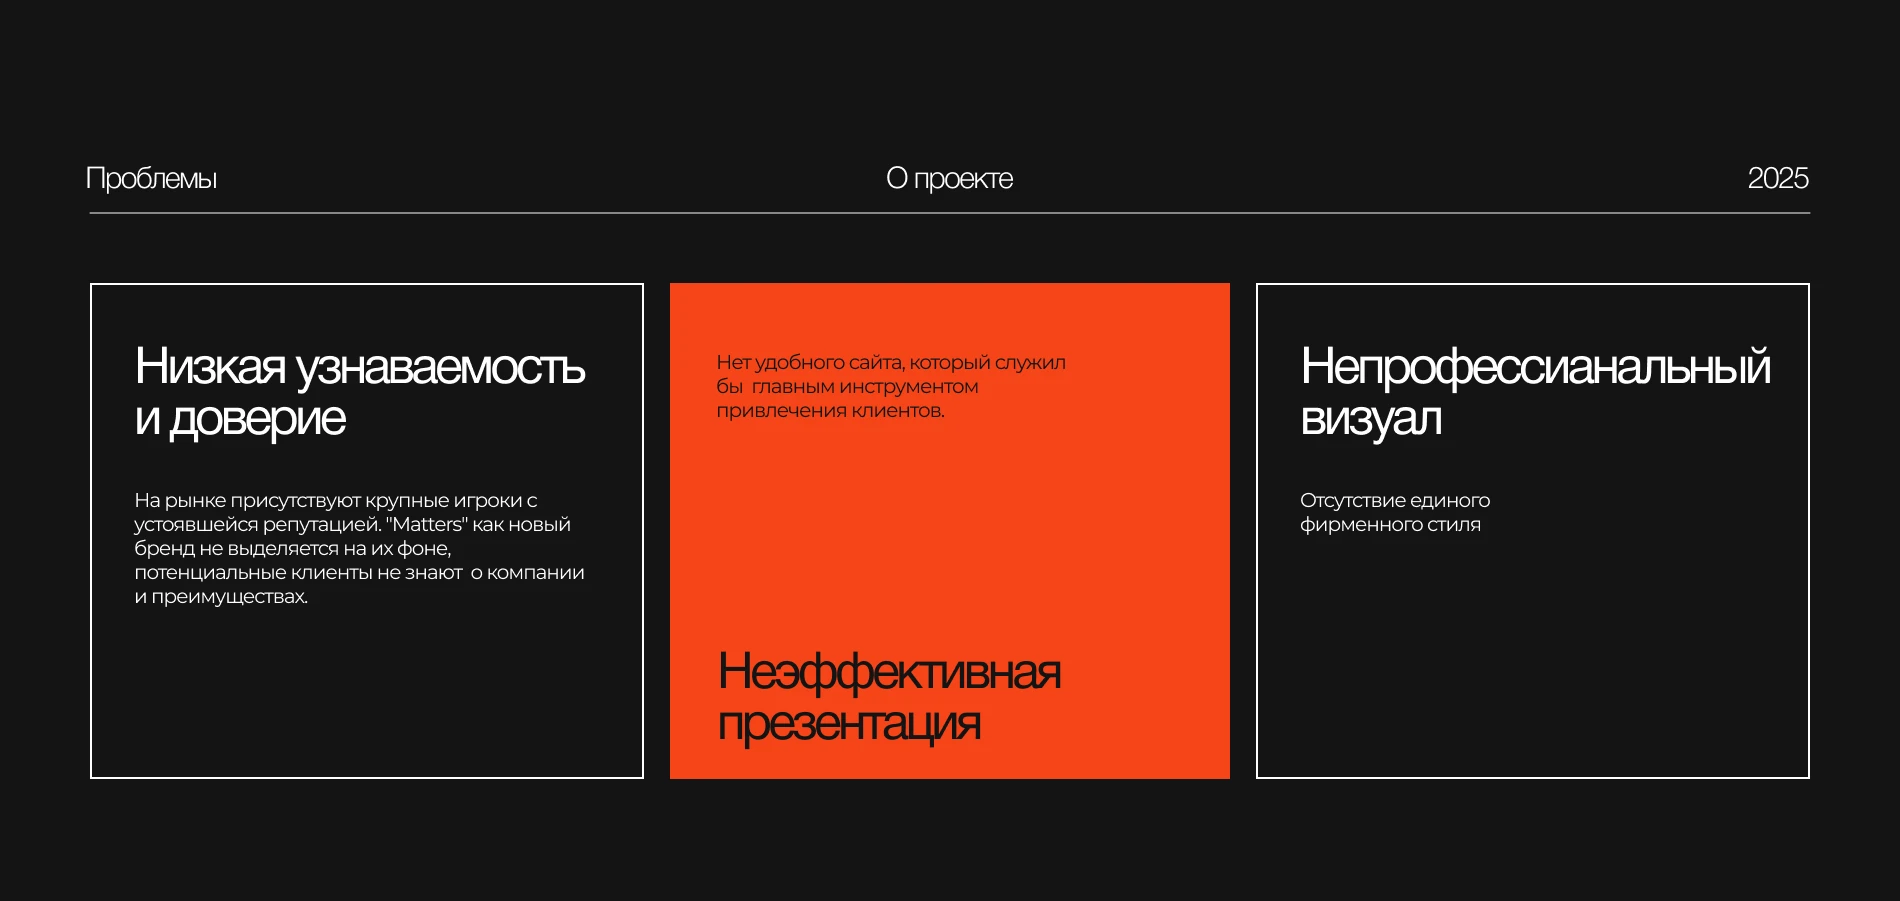Open the orange 'Неэффективная презентация' card
1900x901 pixels.
[950, 531]
